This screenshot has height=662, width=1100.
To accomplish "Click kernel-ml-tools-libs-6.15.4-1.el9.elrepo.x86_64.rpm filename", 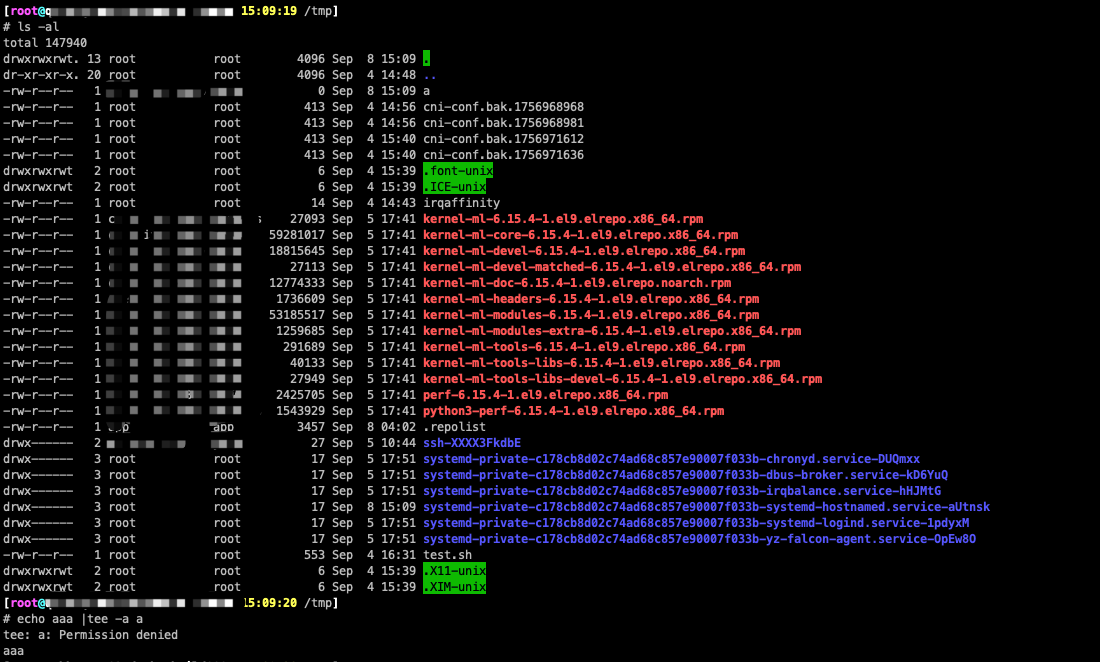I will (601, 363).
